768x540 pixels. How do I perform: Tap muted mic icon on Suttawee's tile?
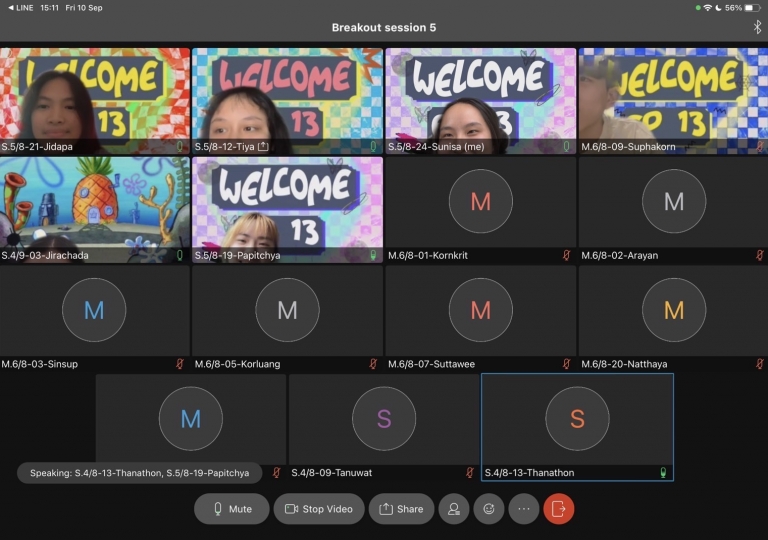(567, 364)
